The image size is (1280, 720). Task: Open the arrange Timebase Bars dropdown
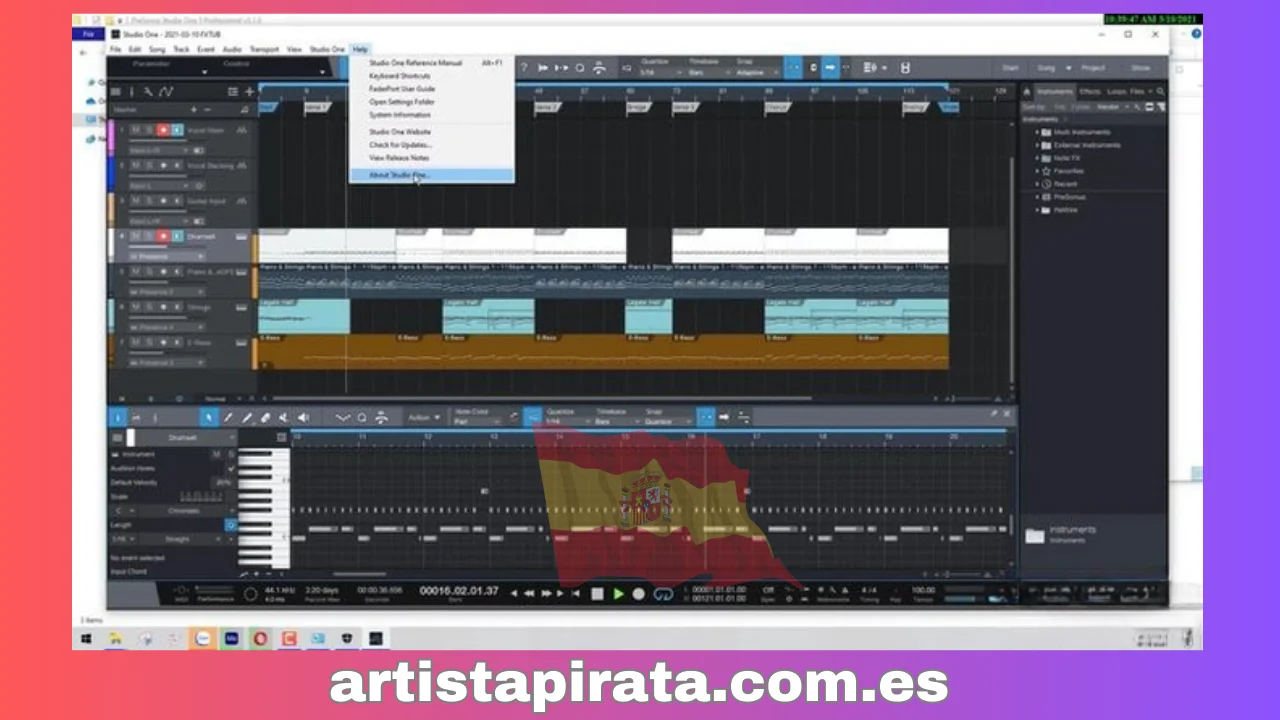tap(710, 73)
